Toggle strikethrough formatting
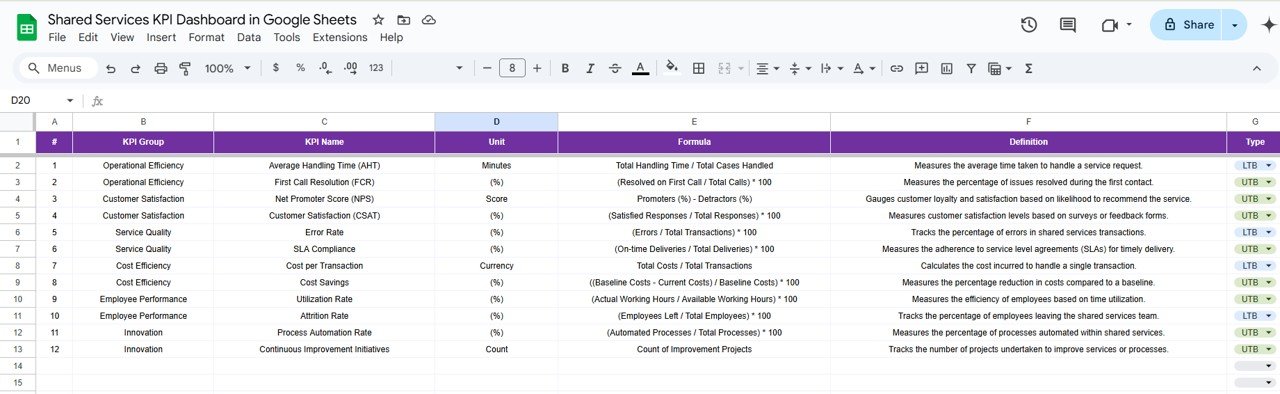The height and width of the screenshot is (394, 1280). pos(615,68)
